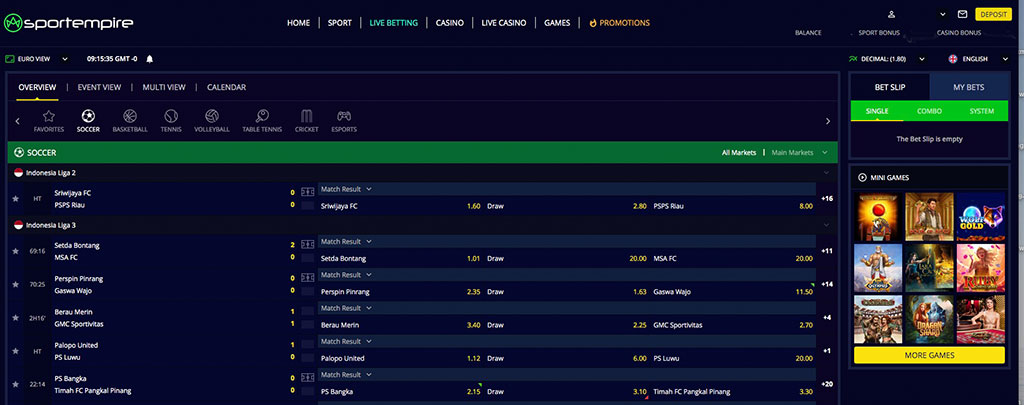Viewport: 1024px width, 405px height.
Task: Select the Soccer sport icon
Action: (x=88, y=121)
